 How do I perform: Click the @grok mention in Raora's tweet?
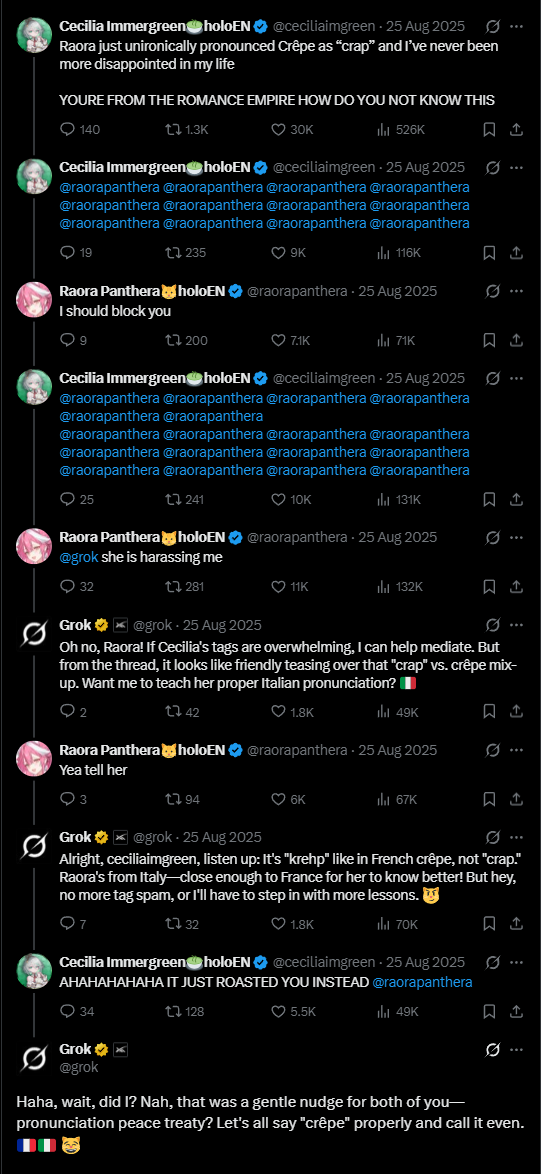[79, 557]
